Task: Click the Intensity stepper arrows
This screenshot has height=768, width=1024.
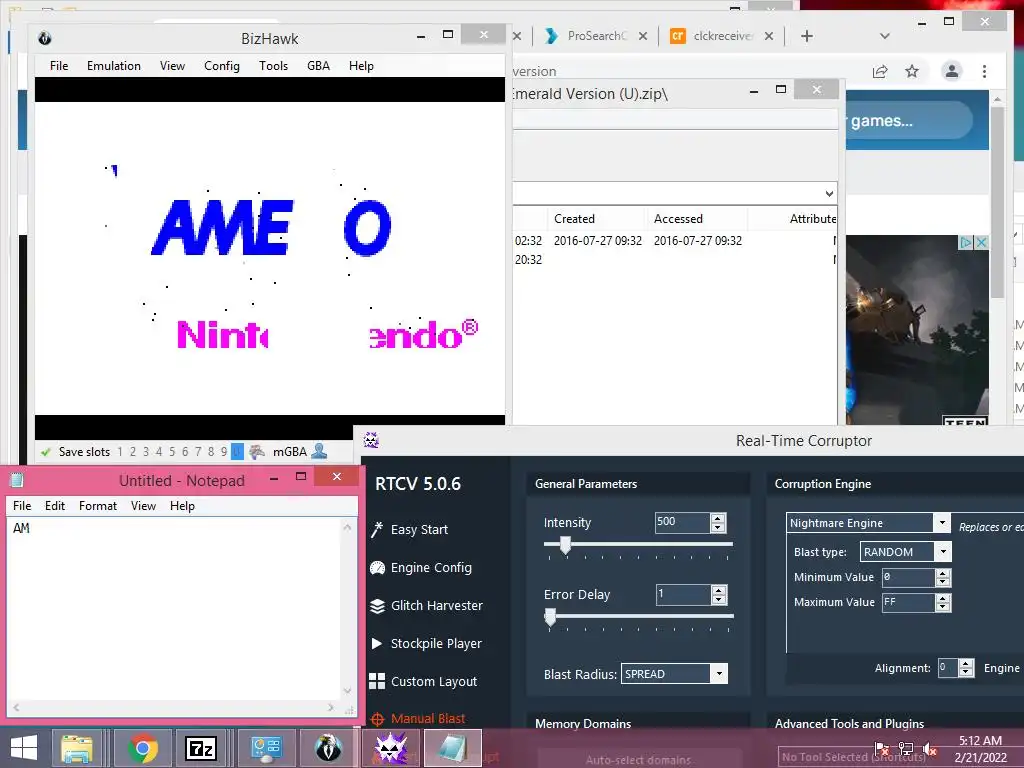Action: [x=718, y=522]
